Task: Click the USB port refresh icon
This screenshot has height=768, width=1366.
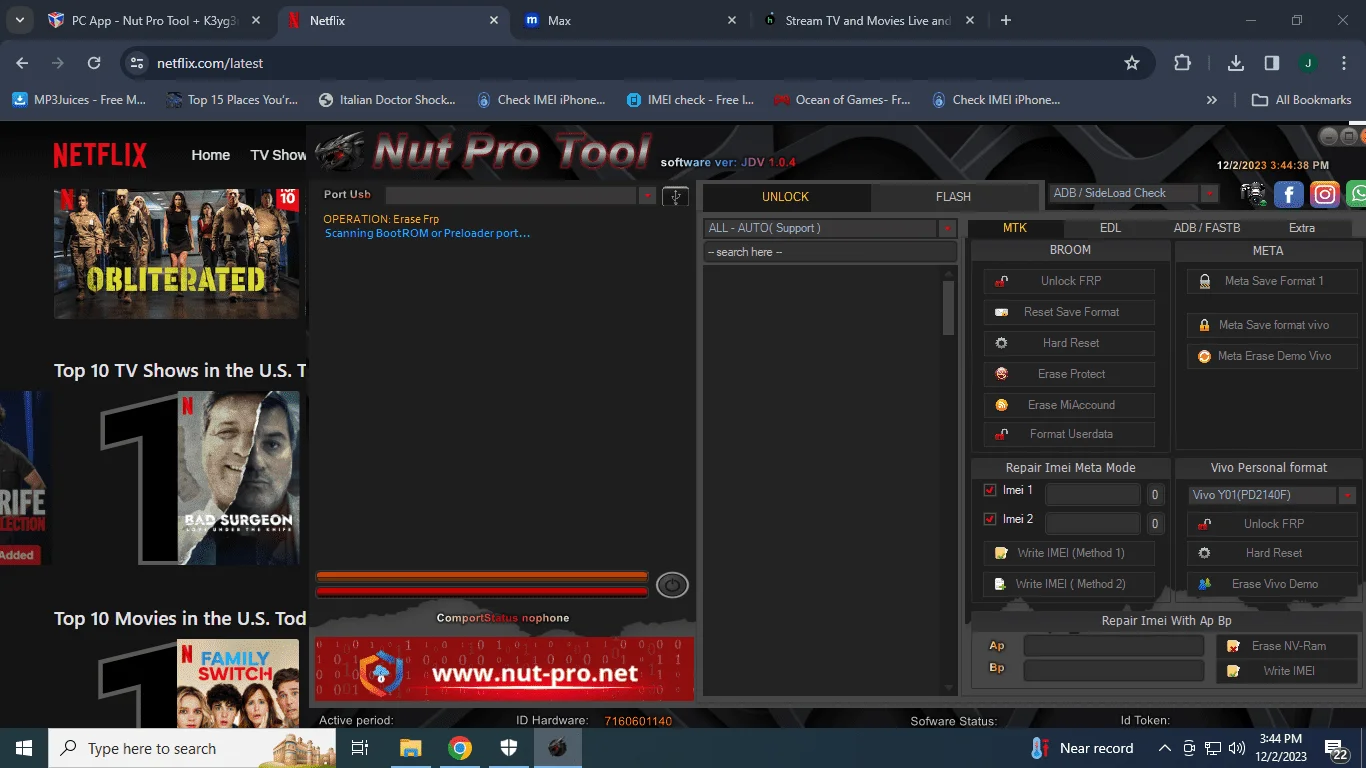Action: tap(675, 196)
